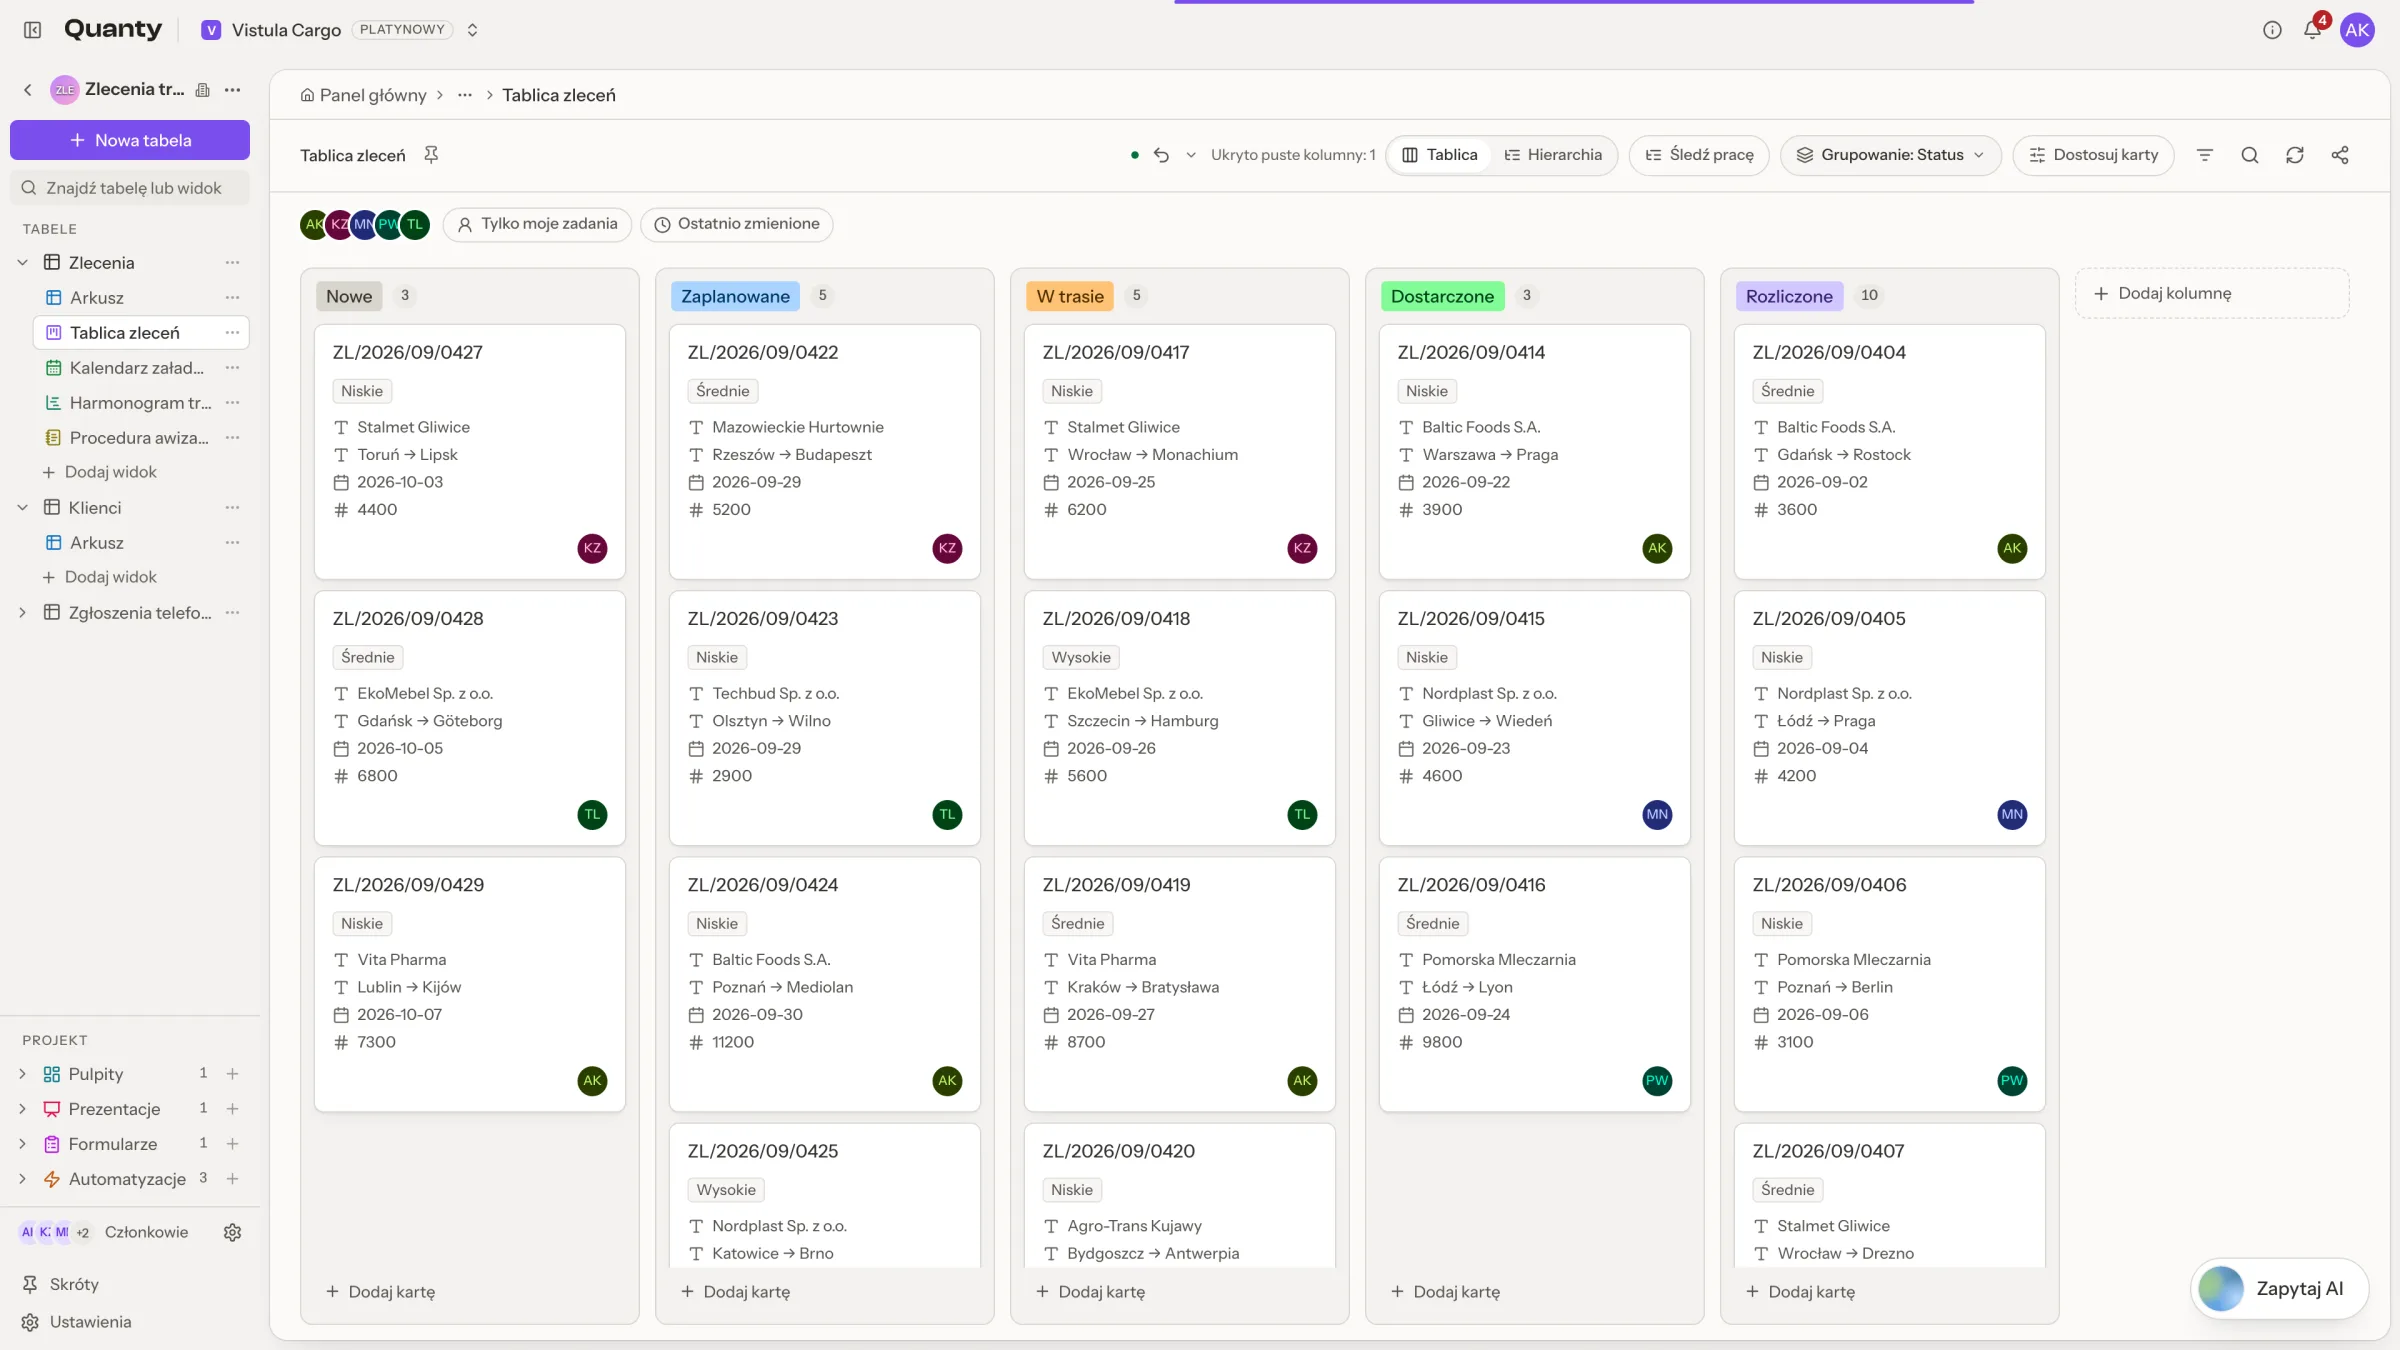This screenshot has height=1350, width=2400.
Task: Select W trasie status label
Action: 1069,296
